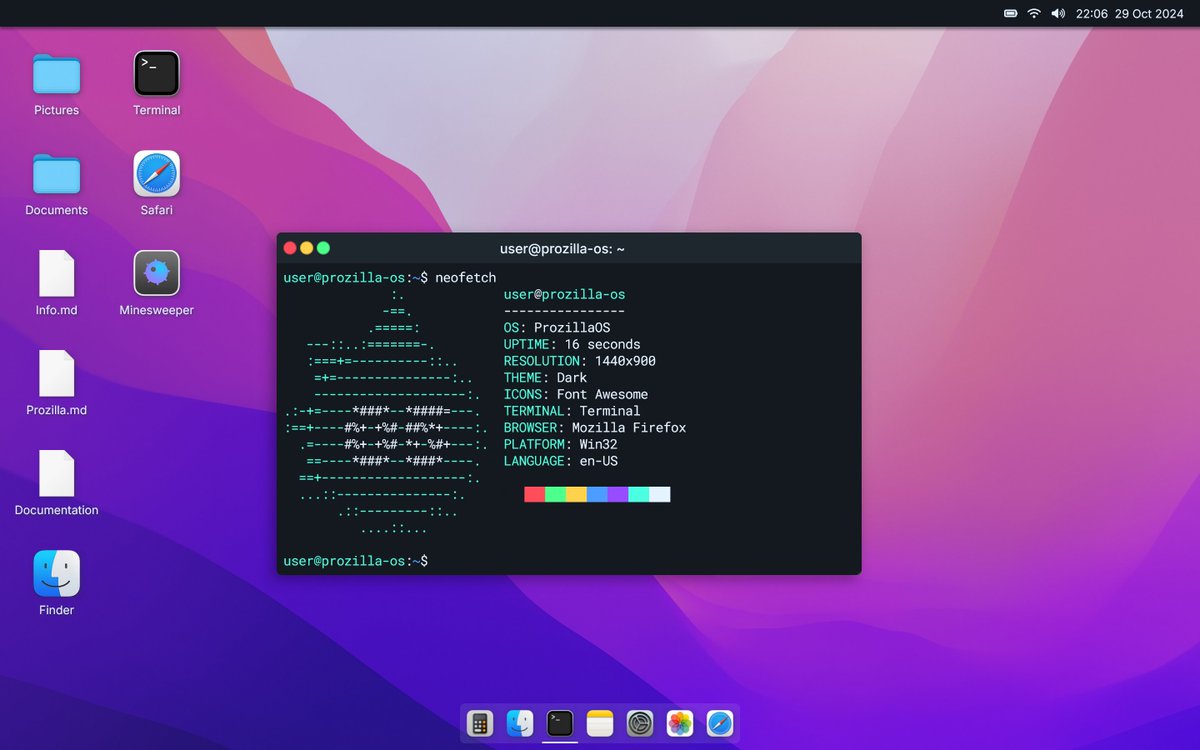Screen dimensions: 1200x750
Task: Close the terminal window
Action: click(290, 248)
